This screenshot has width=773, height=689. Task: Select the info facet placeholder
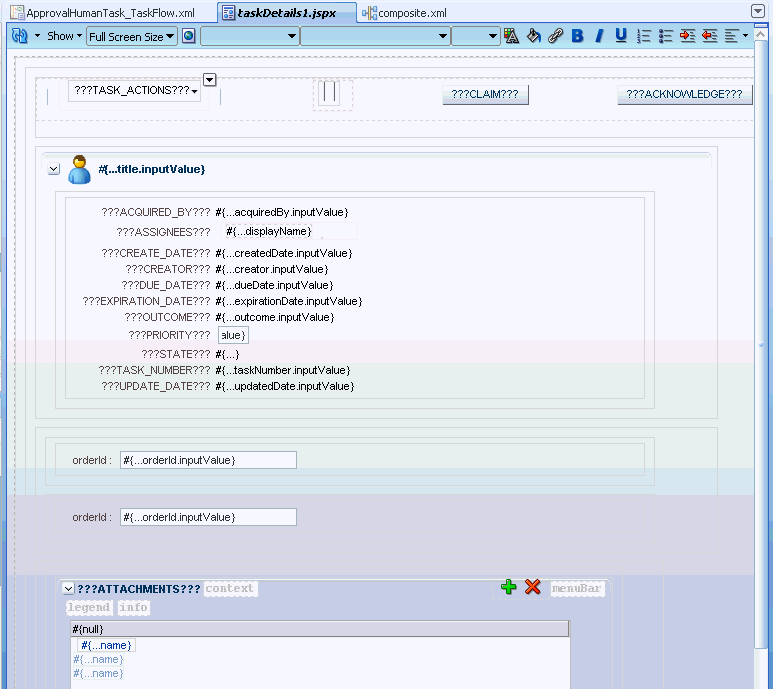[x=134, y=607]
